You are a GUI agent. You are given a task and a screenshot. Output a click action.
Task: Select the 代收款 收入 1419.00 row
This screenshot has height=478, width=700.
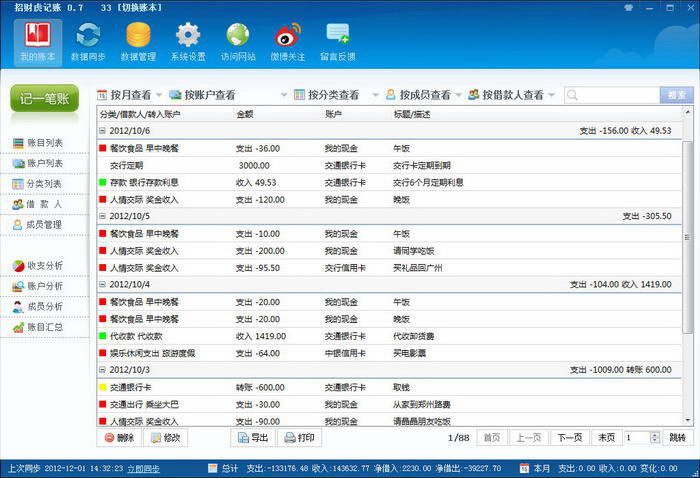389,336
